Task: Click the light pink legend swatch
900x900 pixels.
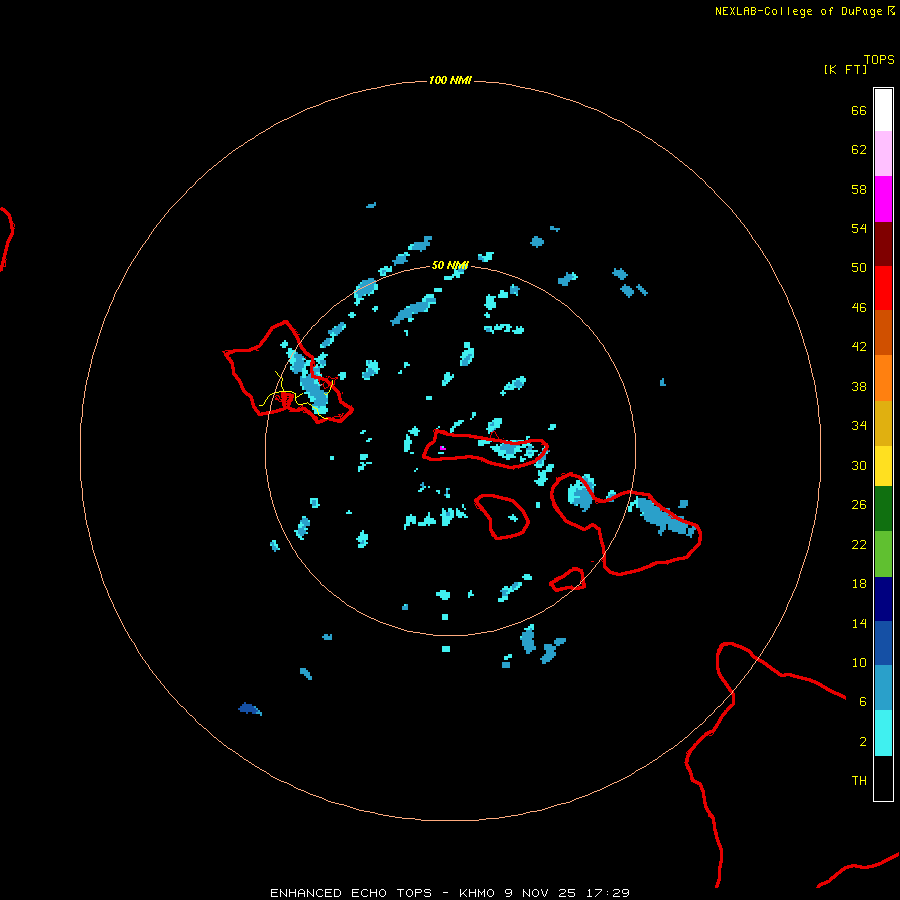Action: [883, 154]
